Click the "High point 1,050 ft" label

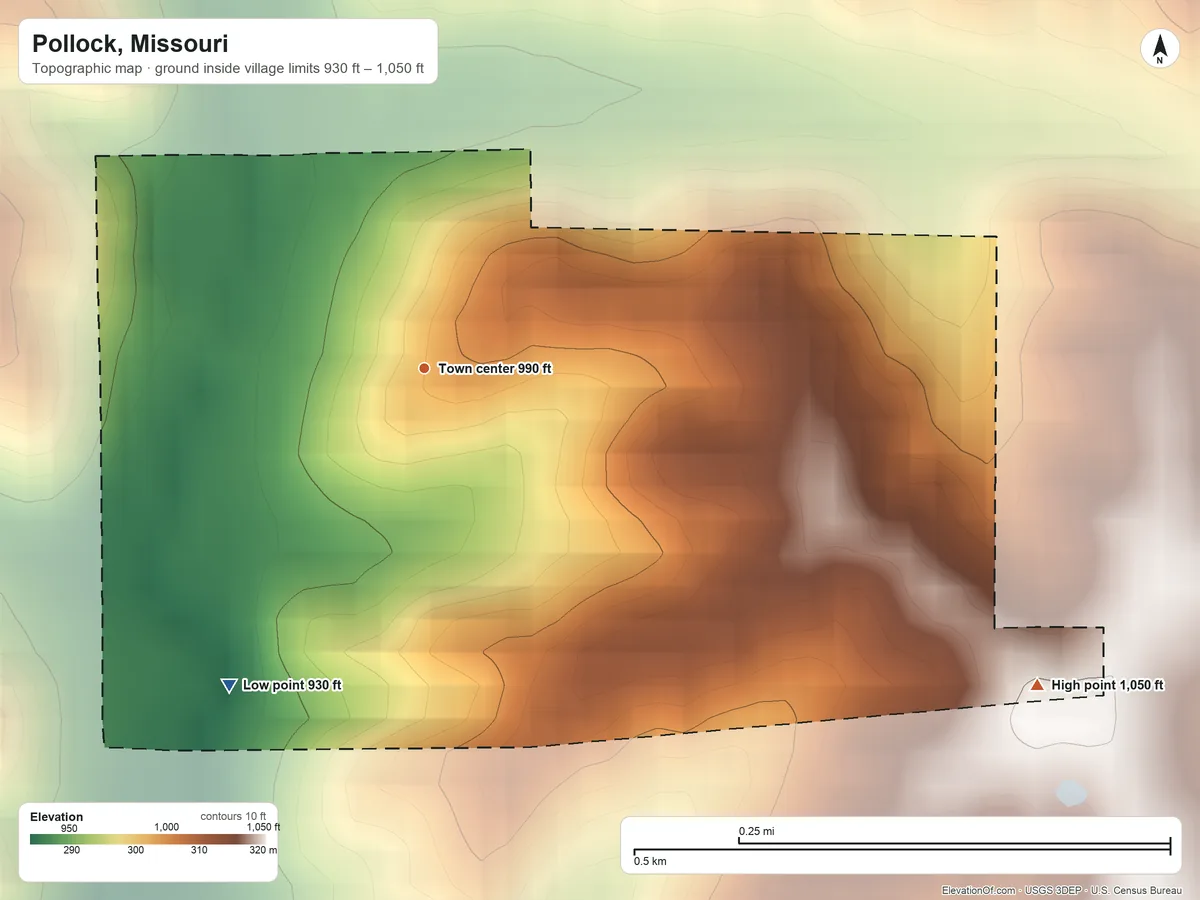tap(1108, 685)
